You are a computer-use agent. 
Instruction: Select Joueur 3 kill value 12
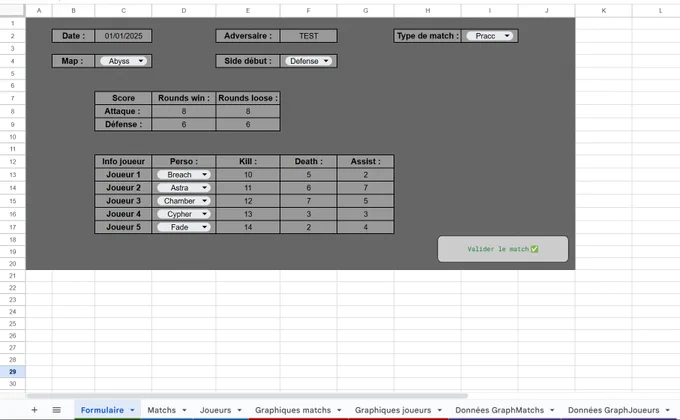248,201
